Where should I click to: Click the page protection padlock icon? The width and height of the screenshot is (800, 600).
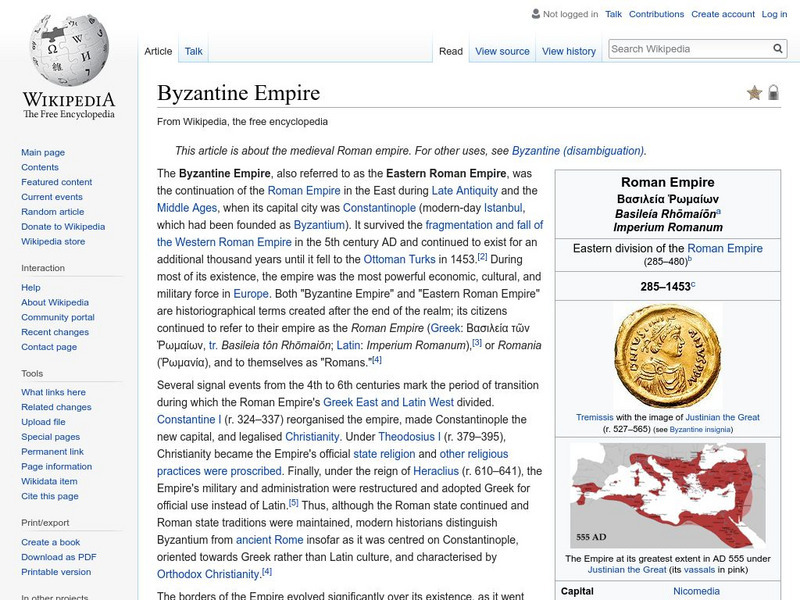[x=773, y=93]
